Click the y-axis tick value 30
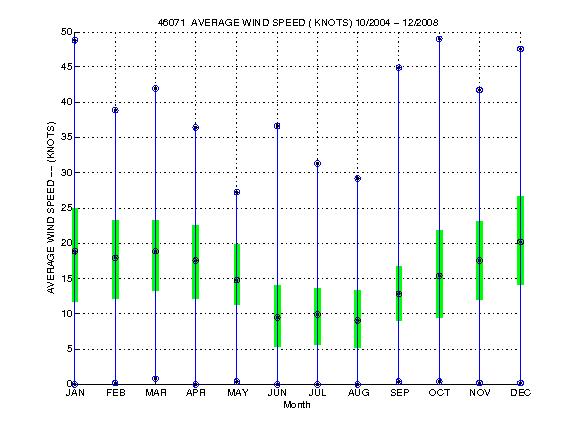 [66, 173]
